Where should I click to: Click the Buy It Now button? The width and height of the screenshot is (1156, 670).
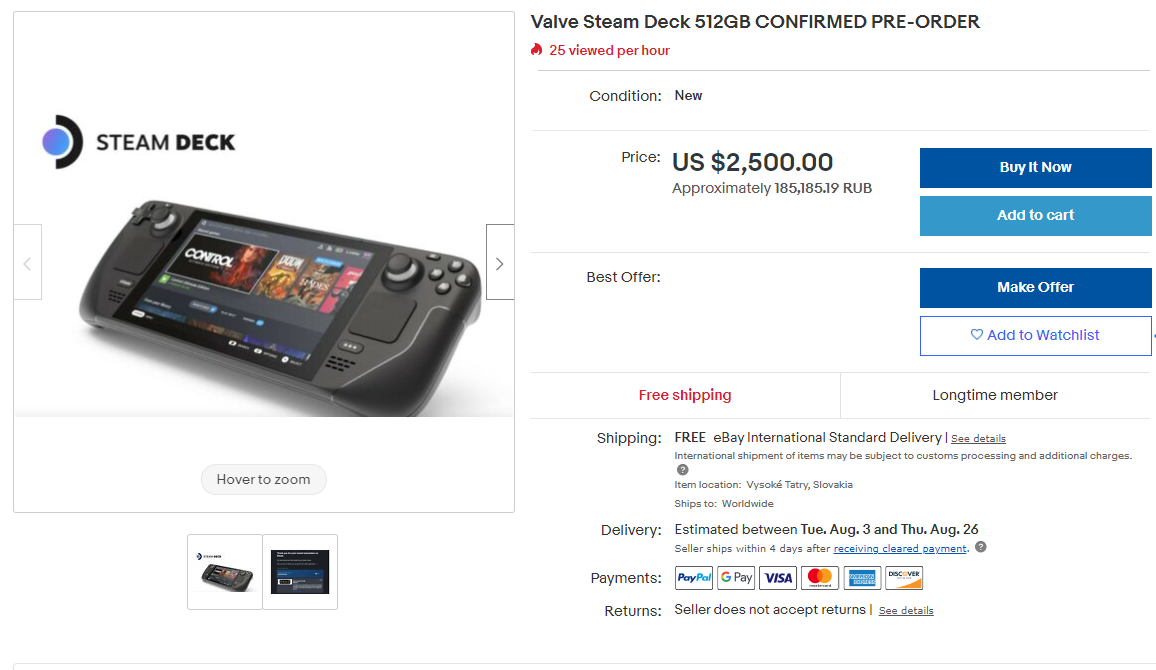[x=1035, y=168]
